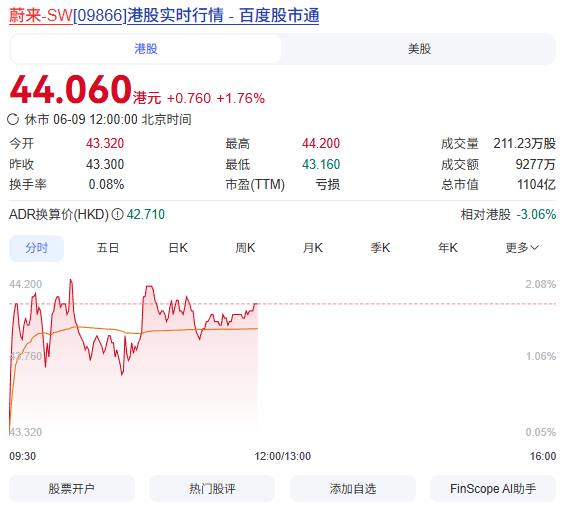Screen dimensions: 588x512
Task: Click the 市盈(TTM) value 亏损
Action: 327,185
